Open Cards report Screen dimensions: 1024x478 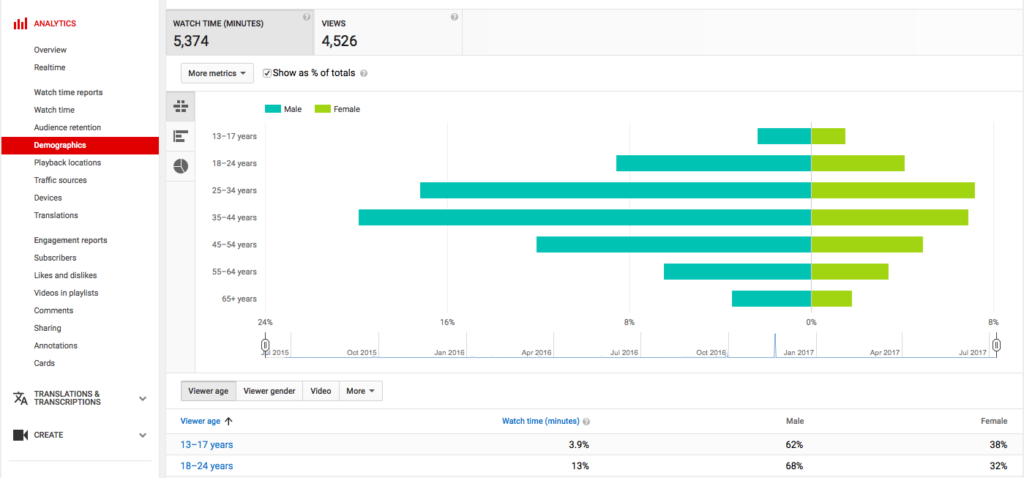pyautogui.click(x=44, y=364)
